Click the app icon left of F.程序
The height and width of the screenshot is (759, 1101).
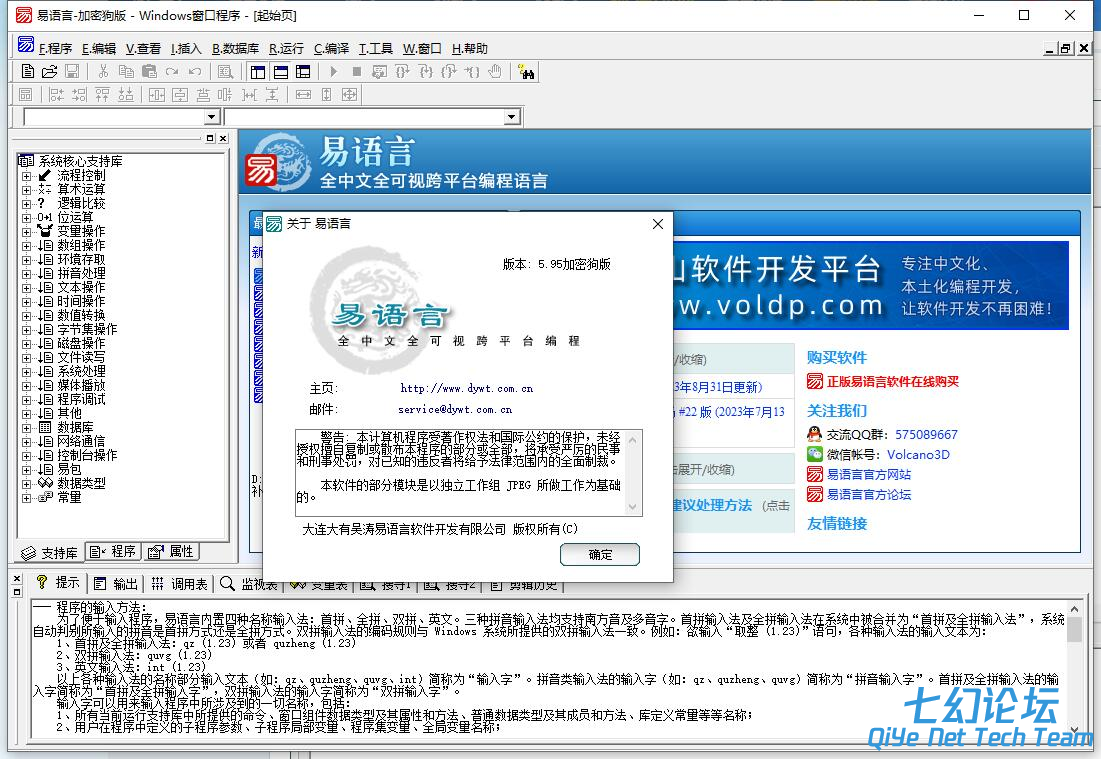coord(26,44)
